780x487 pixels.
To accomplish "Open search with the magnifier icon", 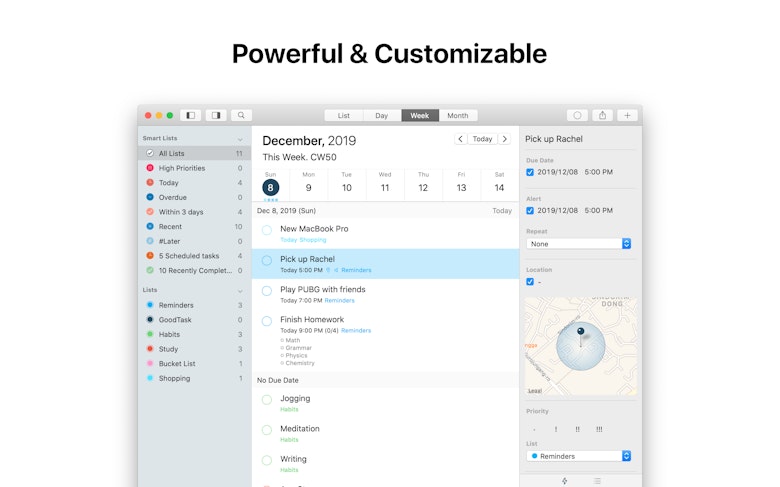I will coord(241,115).
